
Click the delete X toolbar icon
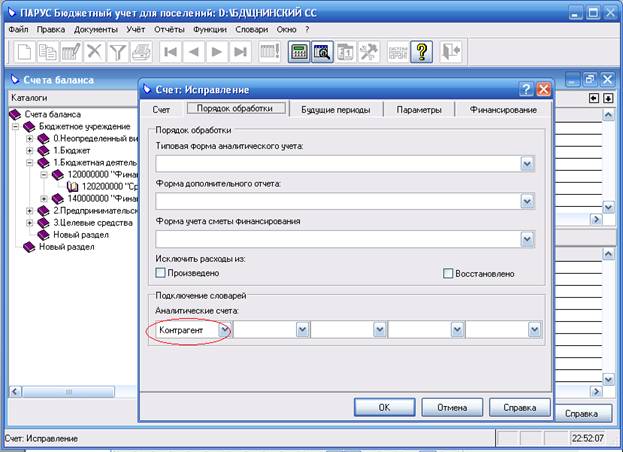point(94,52)
